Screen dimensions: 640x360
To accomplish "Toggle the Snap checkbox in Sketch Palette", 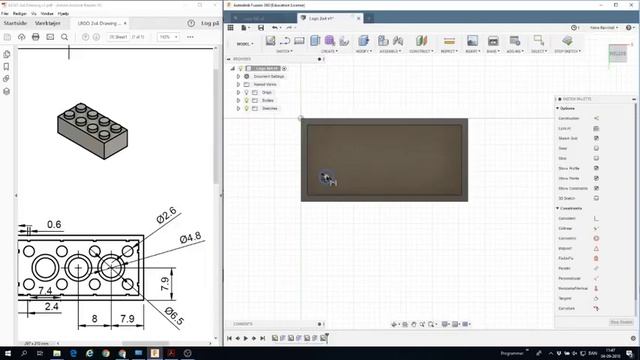I will (596, 148).
